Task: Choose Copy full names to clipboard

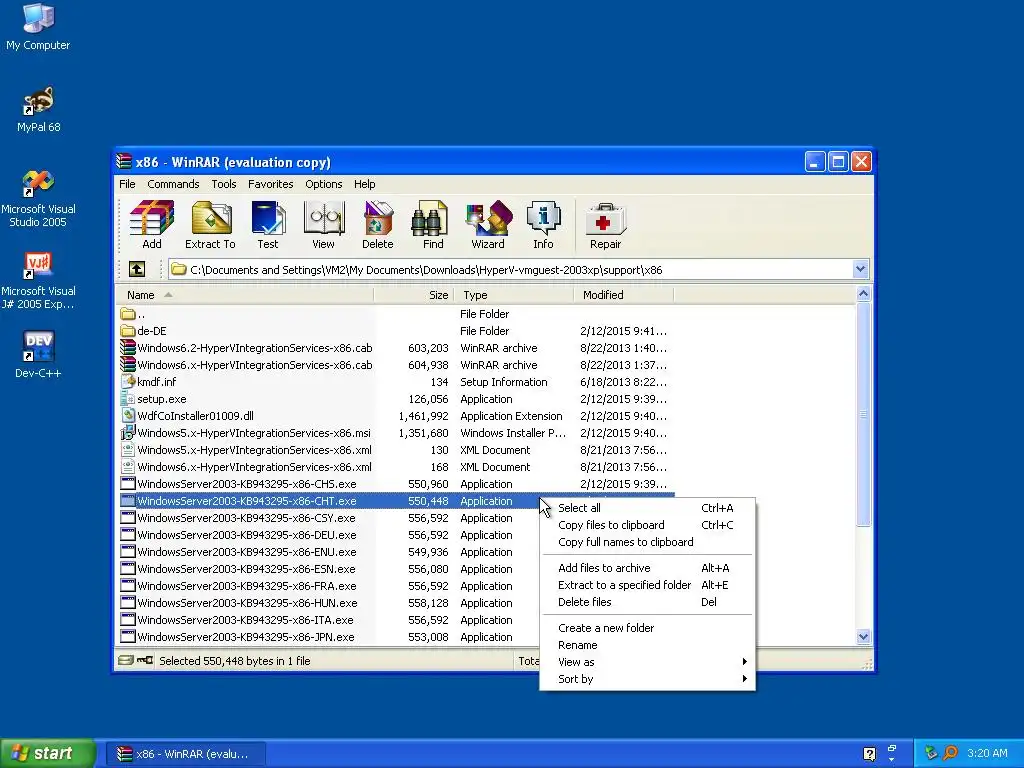Action: pyautogui.click(x=647, y=541)
